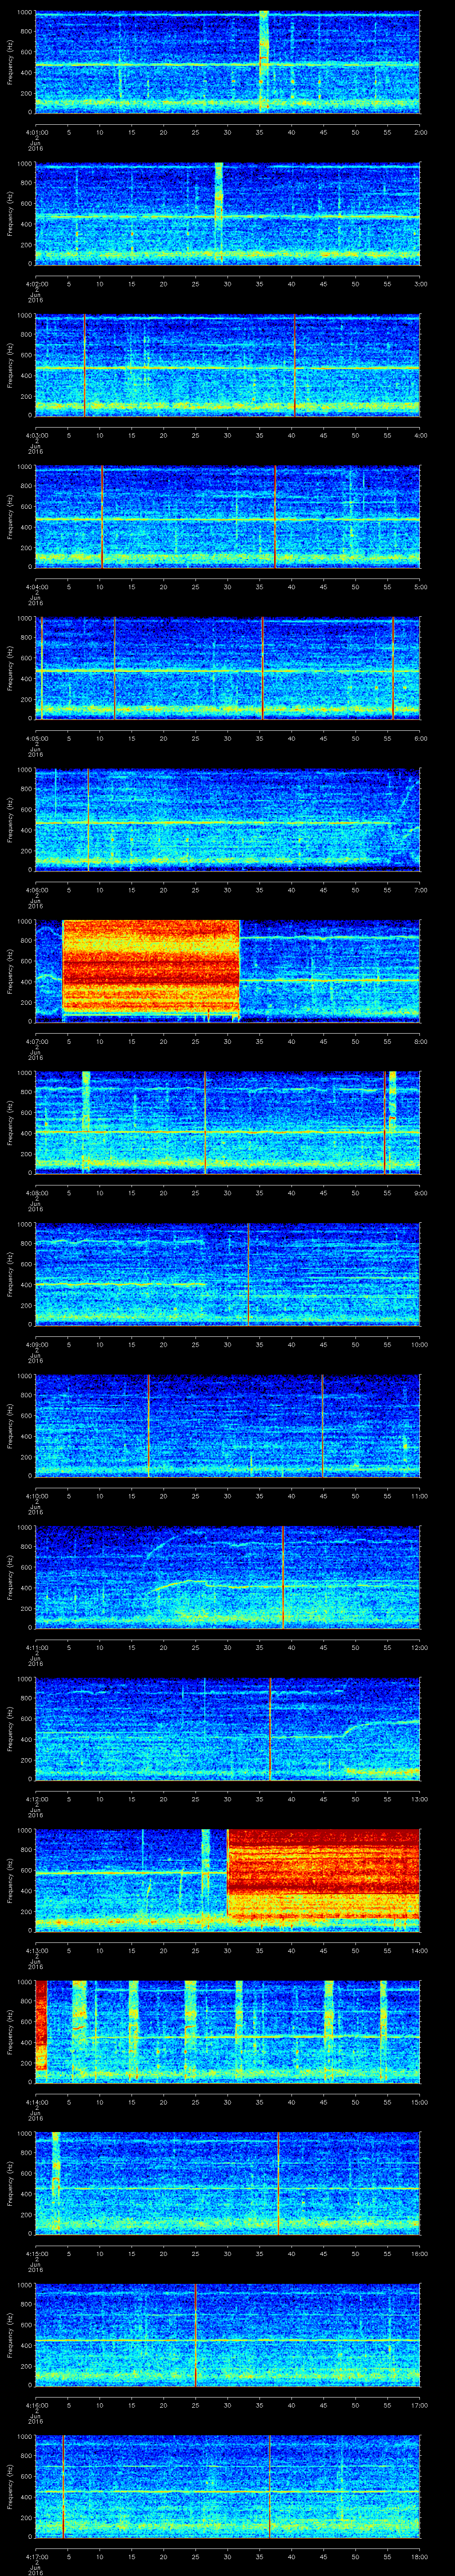Select the red marker near 18 seconds in the 4:10:00 panel
Screen dimensions: 455x2576
pos(149,1425)
